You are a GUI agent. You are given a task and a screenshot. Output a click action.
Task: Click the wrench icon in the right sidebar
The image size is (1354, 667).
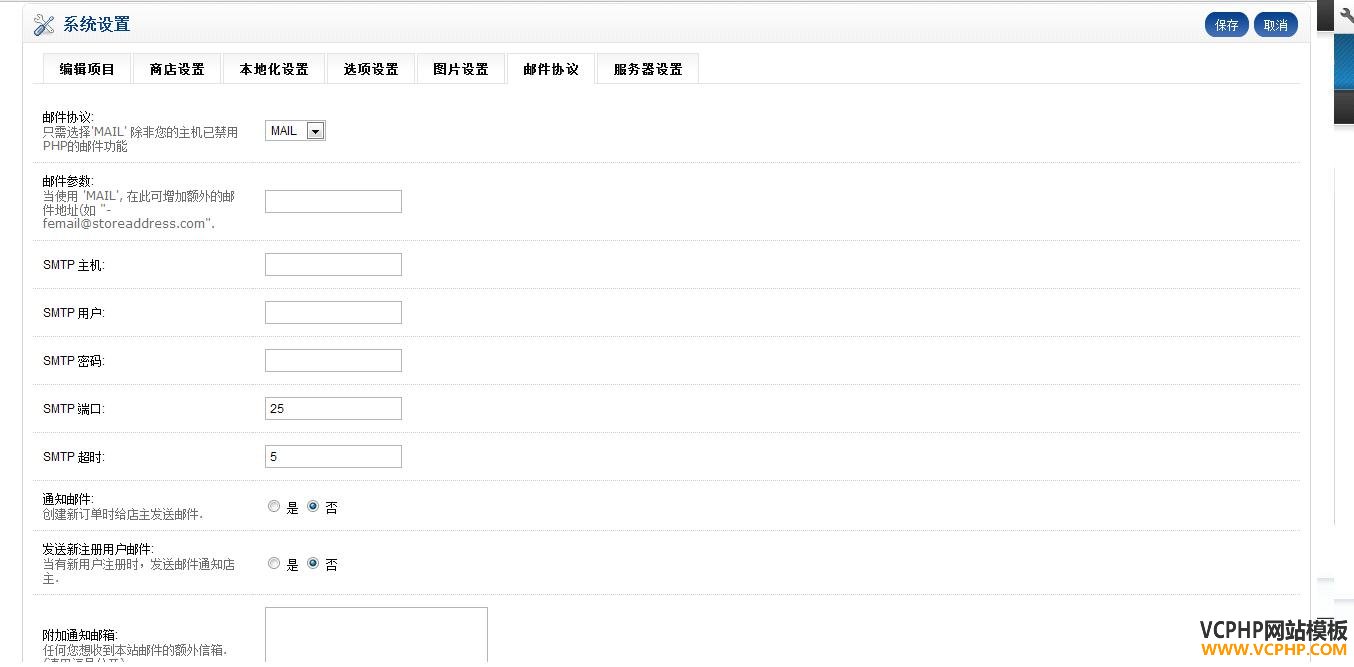coord(1346,15)
